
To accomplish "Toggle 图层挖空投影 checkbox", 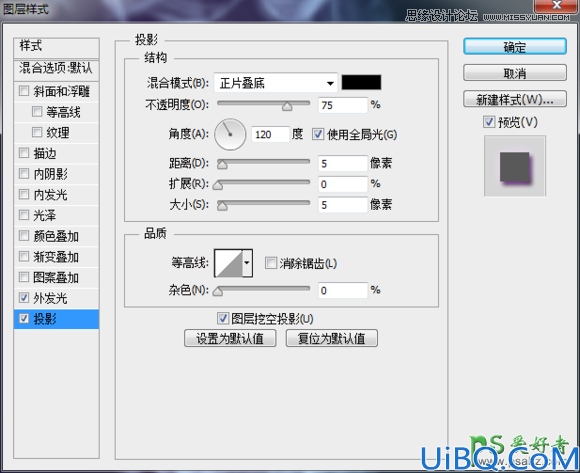I will coord(223,318).
